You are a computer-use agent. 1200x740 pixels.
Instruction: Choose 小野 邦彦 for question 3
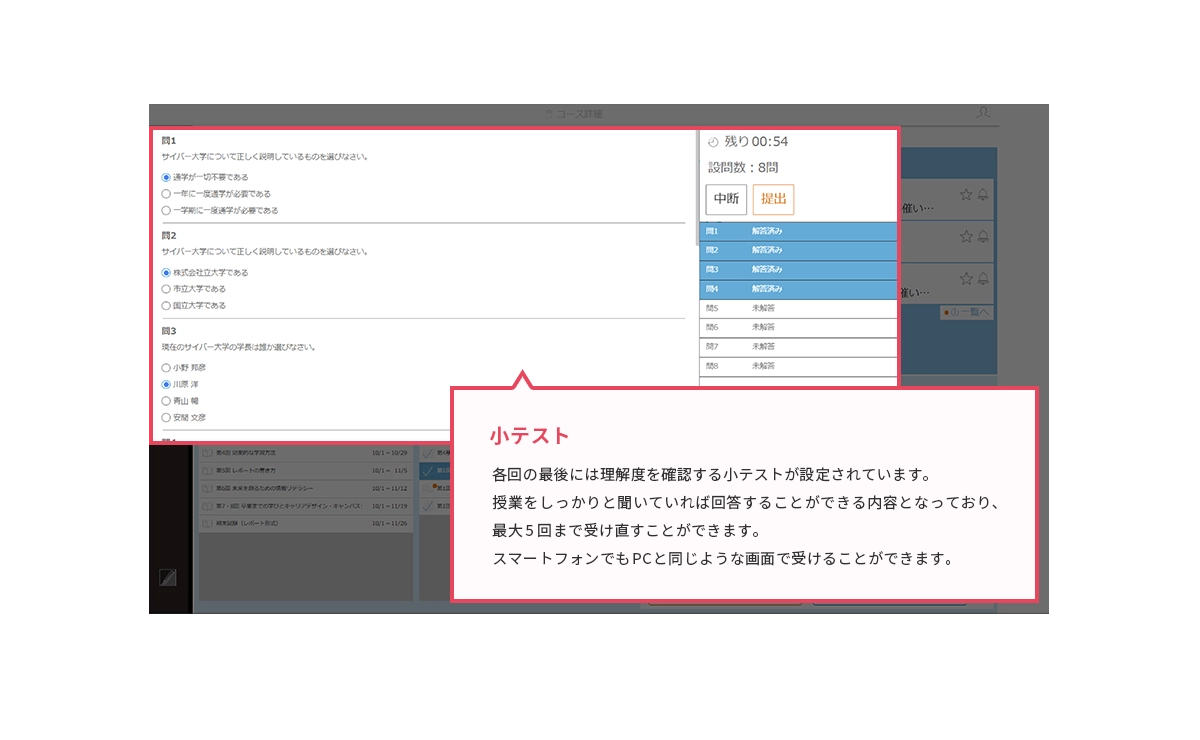tap(166, 368)
